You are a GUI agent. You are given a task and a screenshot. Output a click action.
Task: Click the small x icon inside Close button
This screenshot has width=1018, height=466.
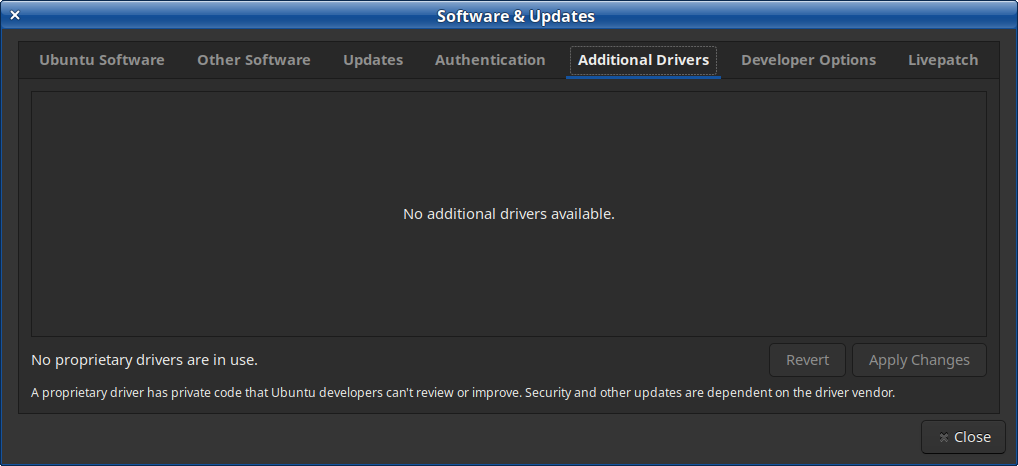click(x=943, y=438)
